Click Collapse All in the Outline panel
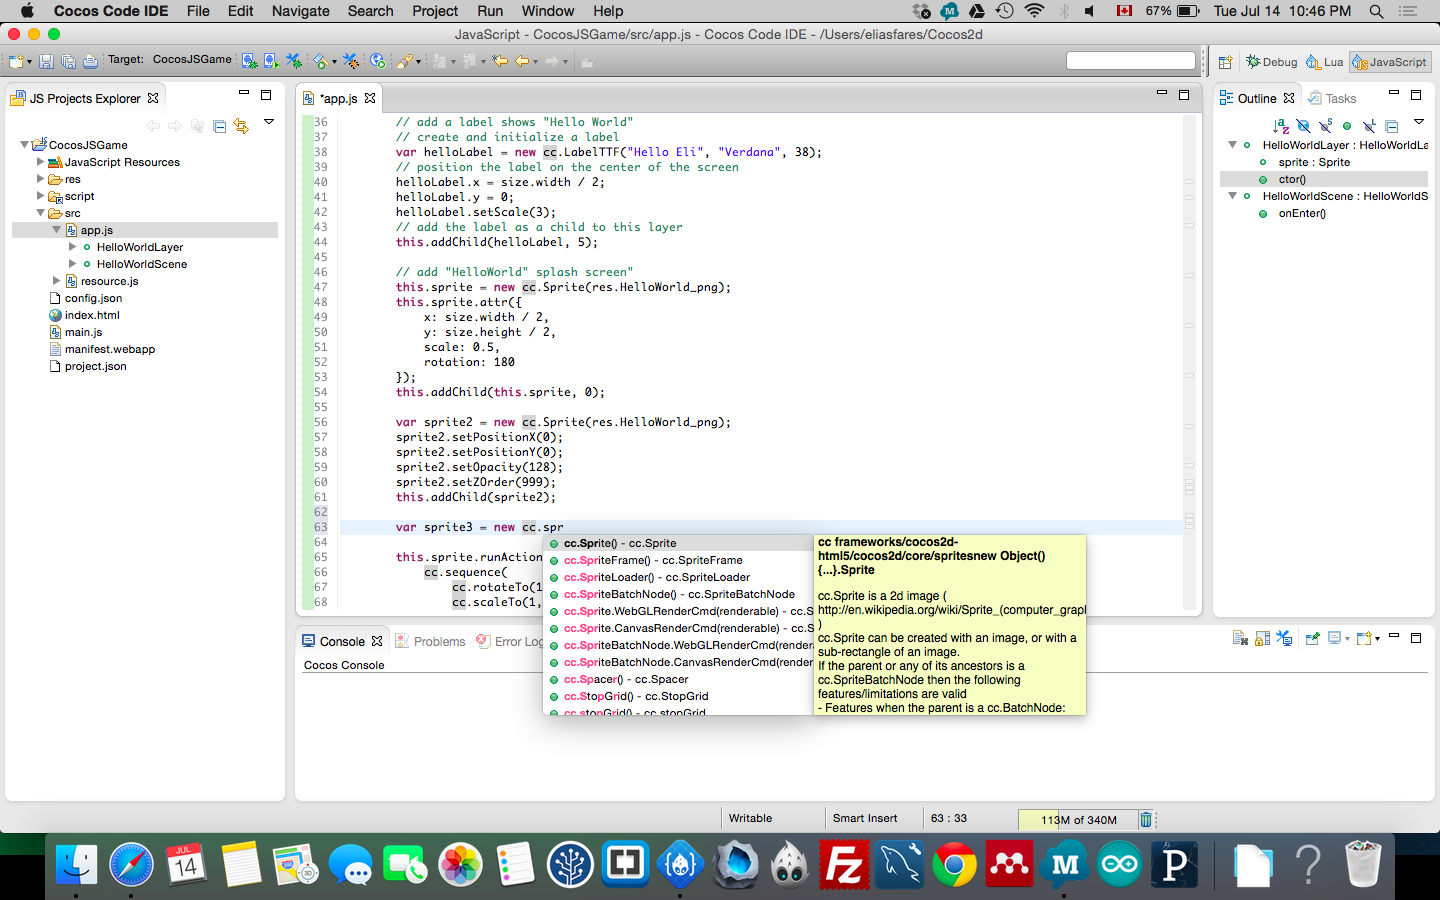 (x=1391, y=126)
